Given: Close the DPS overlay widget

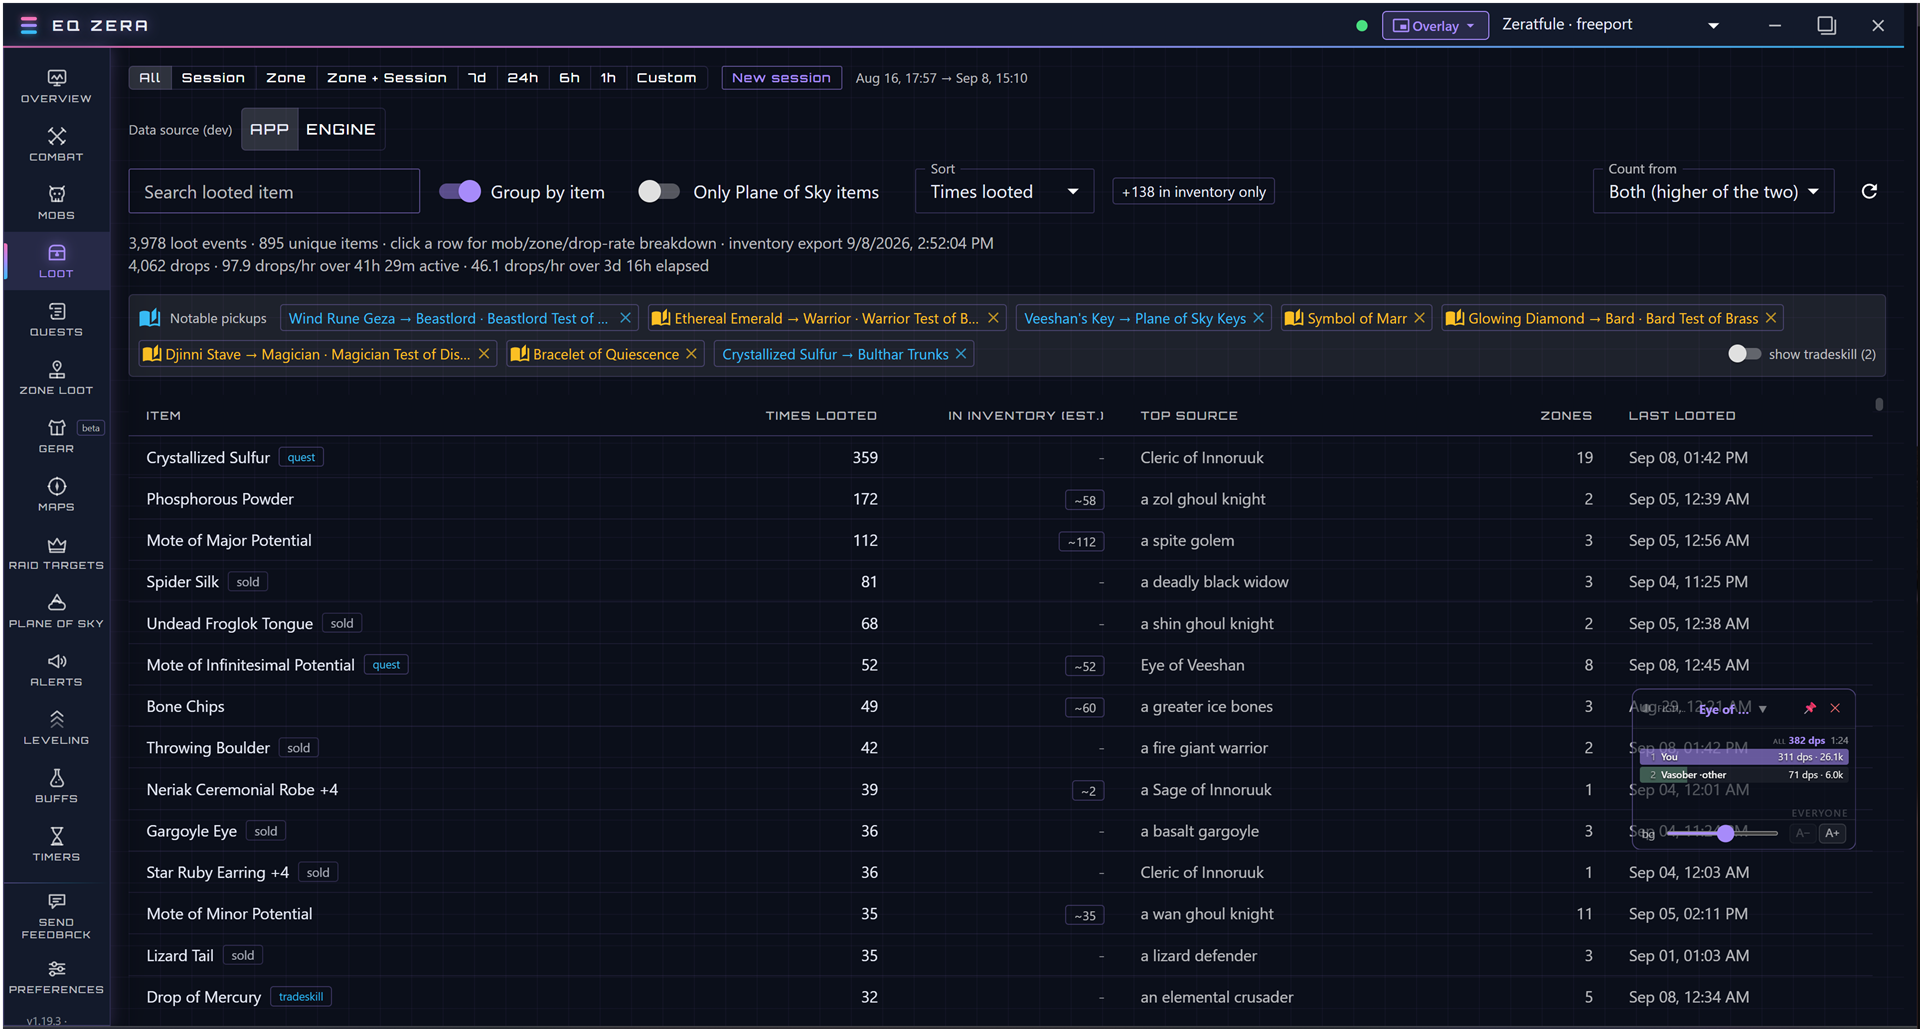Looking at the screenshot, I should click(x=1835, y=708).
